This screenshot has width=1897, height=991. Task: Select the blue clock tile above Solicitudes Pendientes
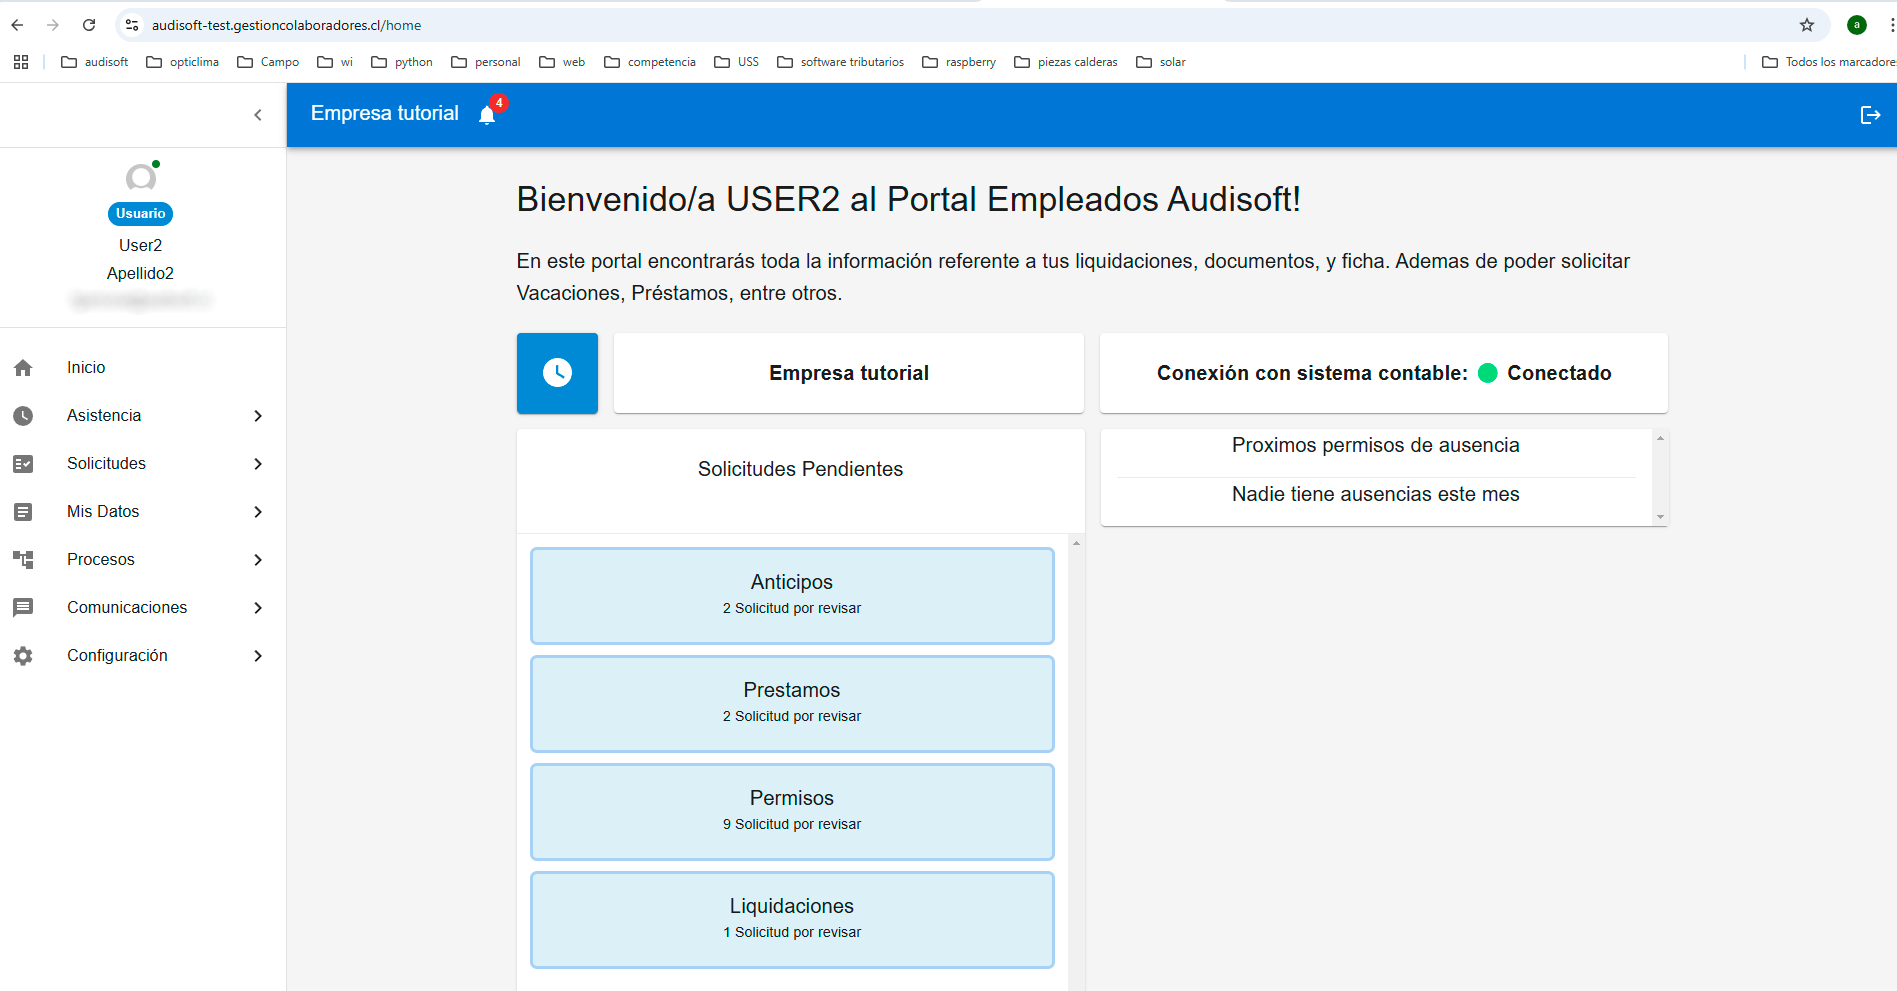point(557,373)
